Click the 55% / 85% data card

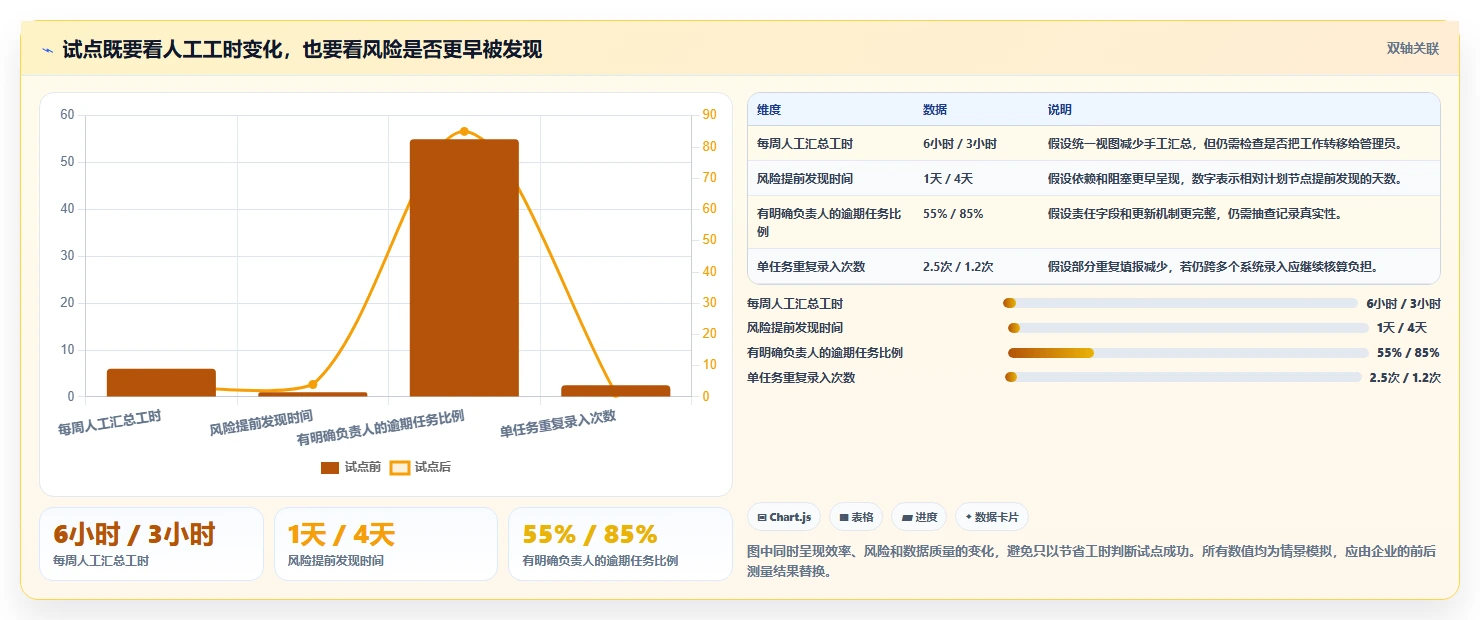click(x=620, y=544)
